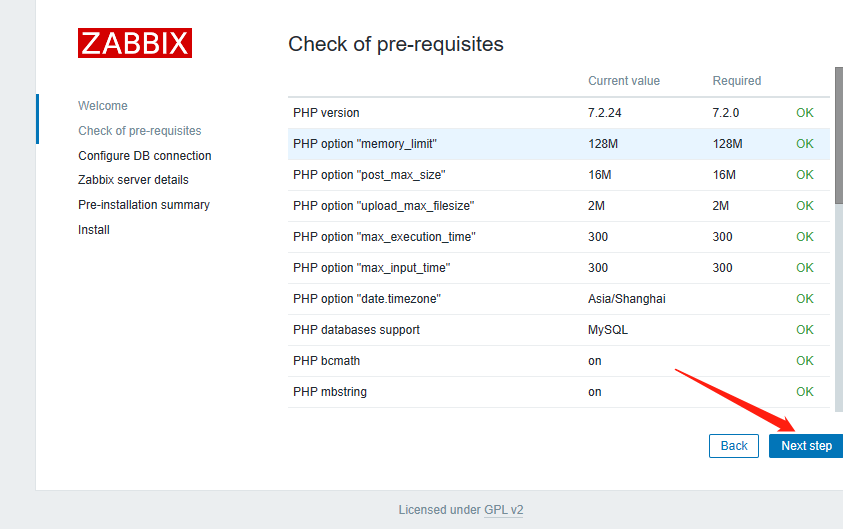Click OK status for max_execution_time row
This screenshot has height=529, width=843.
804,237
